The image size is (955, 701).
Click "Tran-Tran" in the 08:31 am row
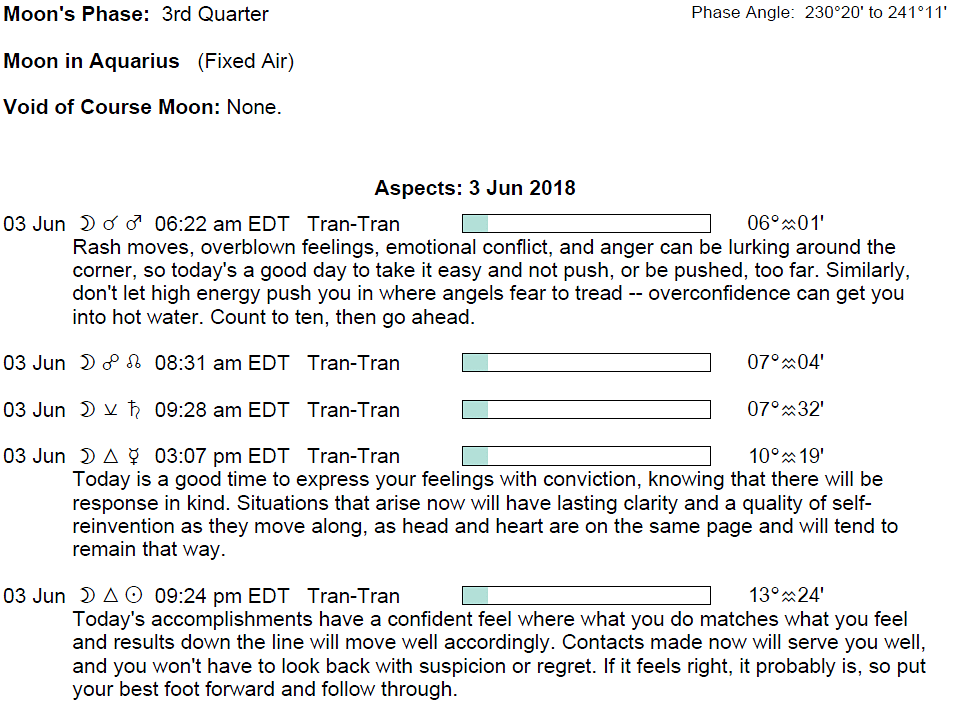click(353, 363)
